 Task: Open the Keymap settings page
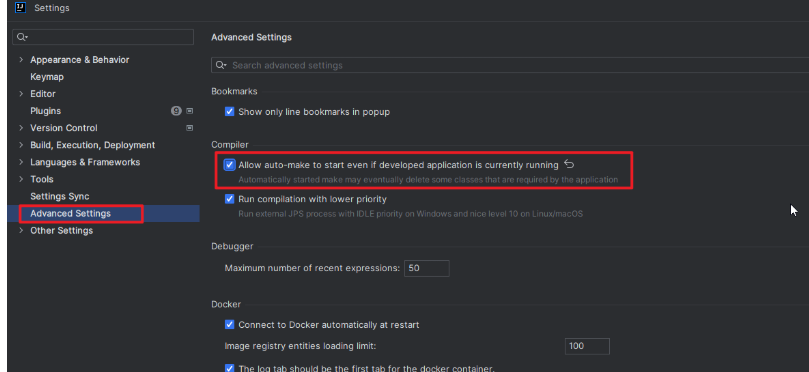[47, 77]
